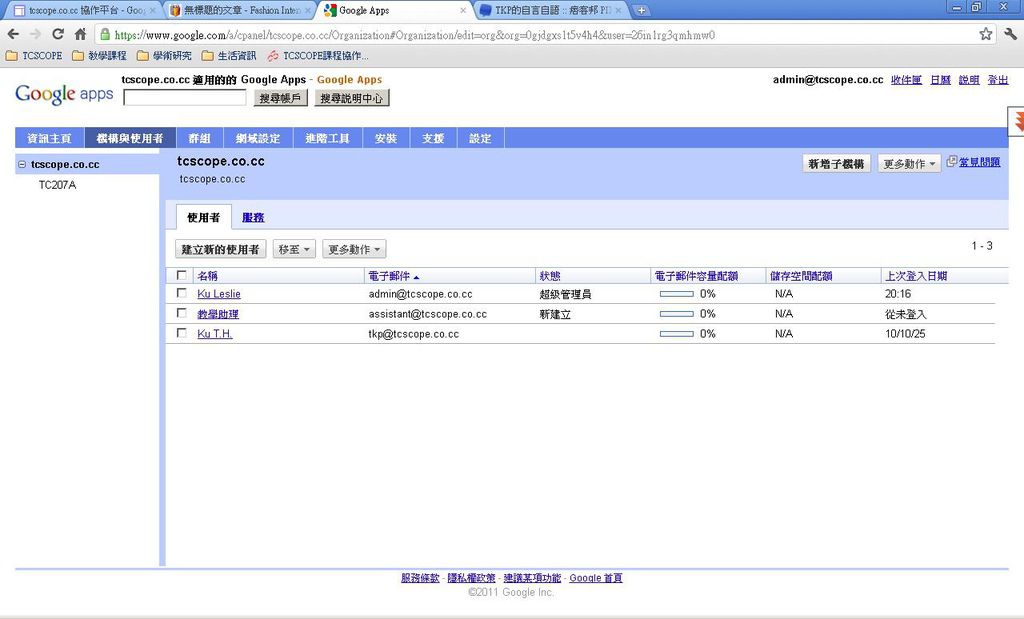Click the email quota bar for admin@tcscope.co.cc
Screen dimensions: 1024x619
[677, 294]
